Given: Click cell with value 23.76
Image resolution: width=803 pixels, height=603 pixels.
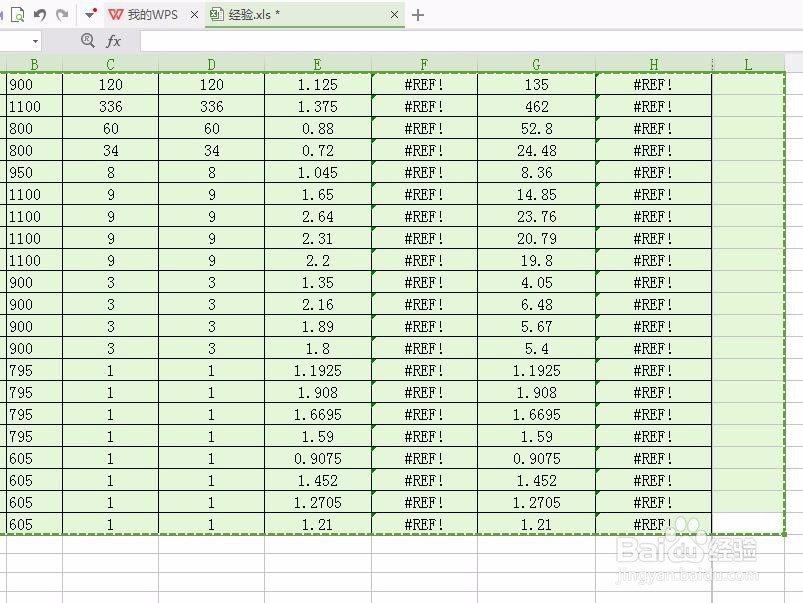Looking at the screenshot, I should tap(536, 217).
